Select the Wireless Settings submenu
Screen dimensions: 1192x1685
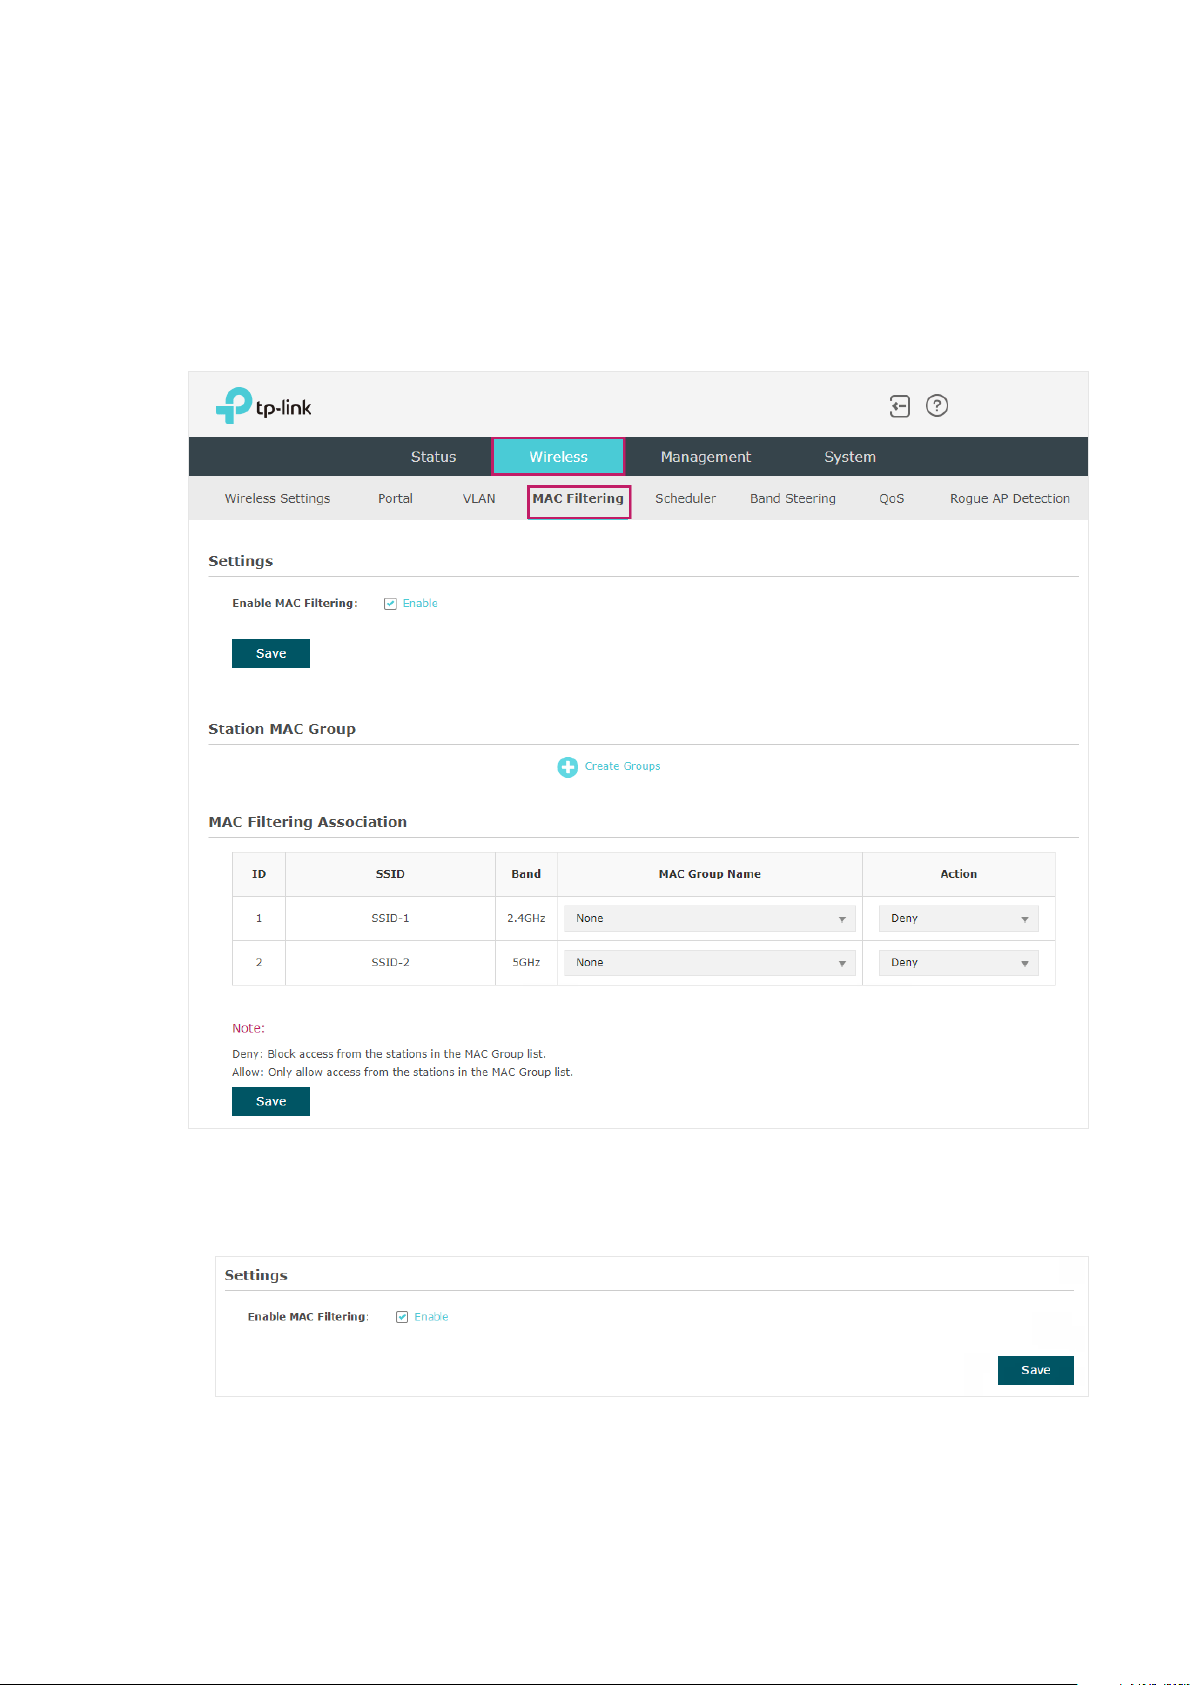277,499
